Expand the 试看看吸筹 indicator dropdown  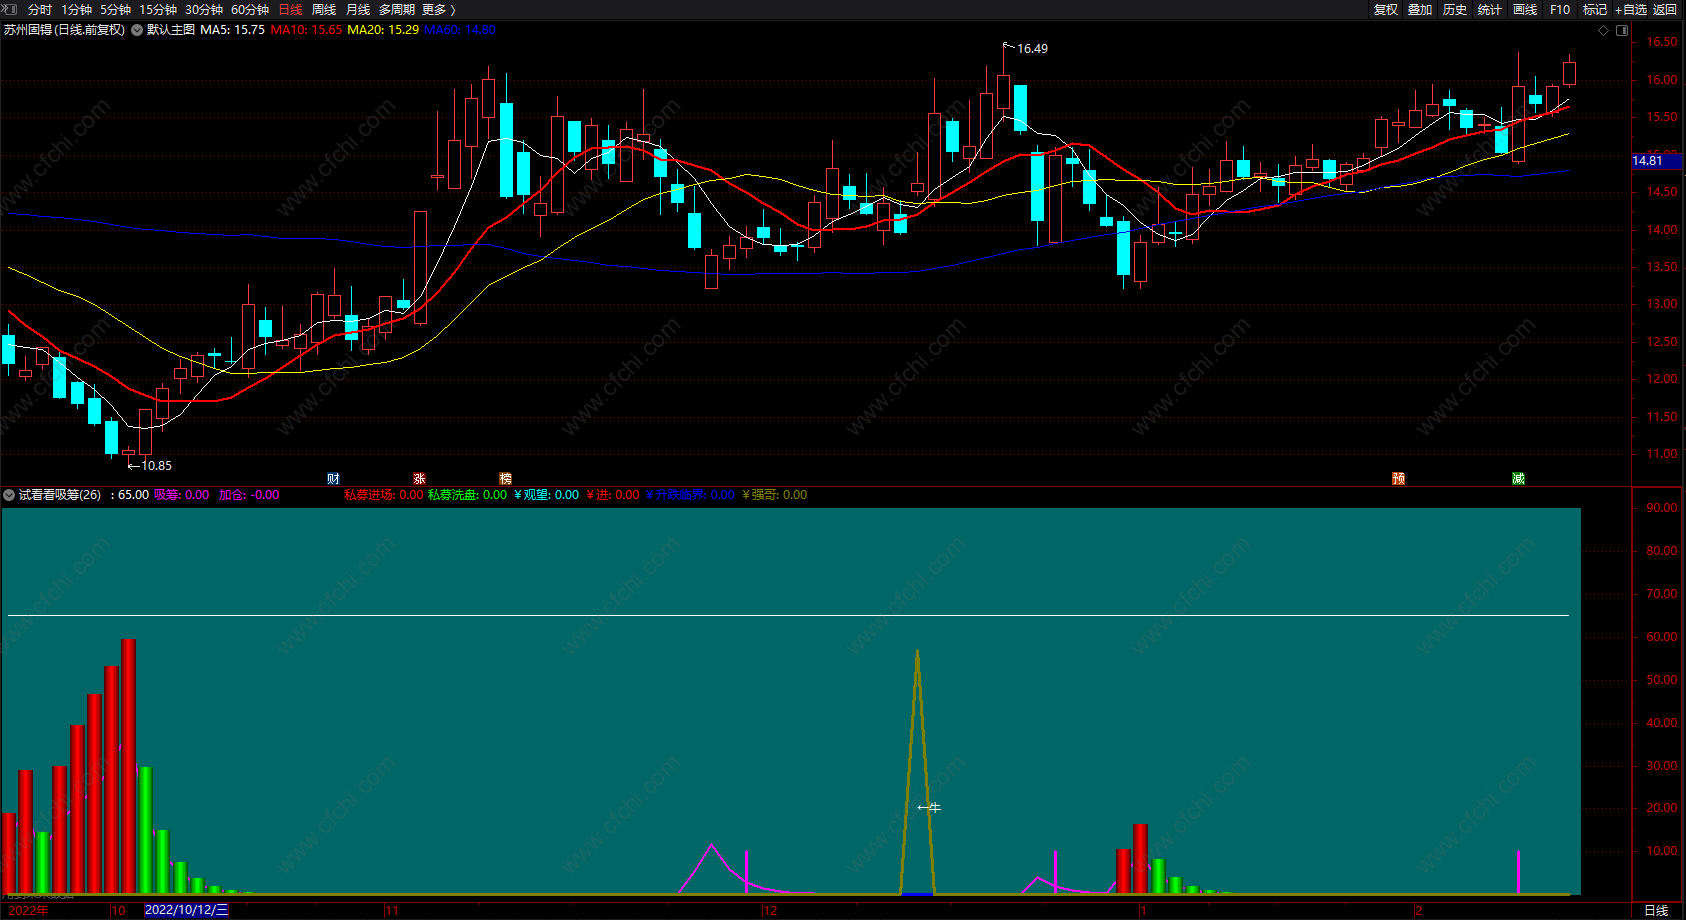tap(9, 495)
